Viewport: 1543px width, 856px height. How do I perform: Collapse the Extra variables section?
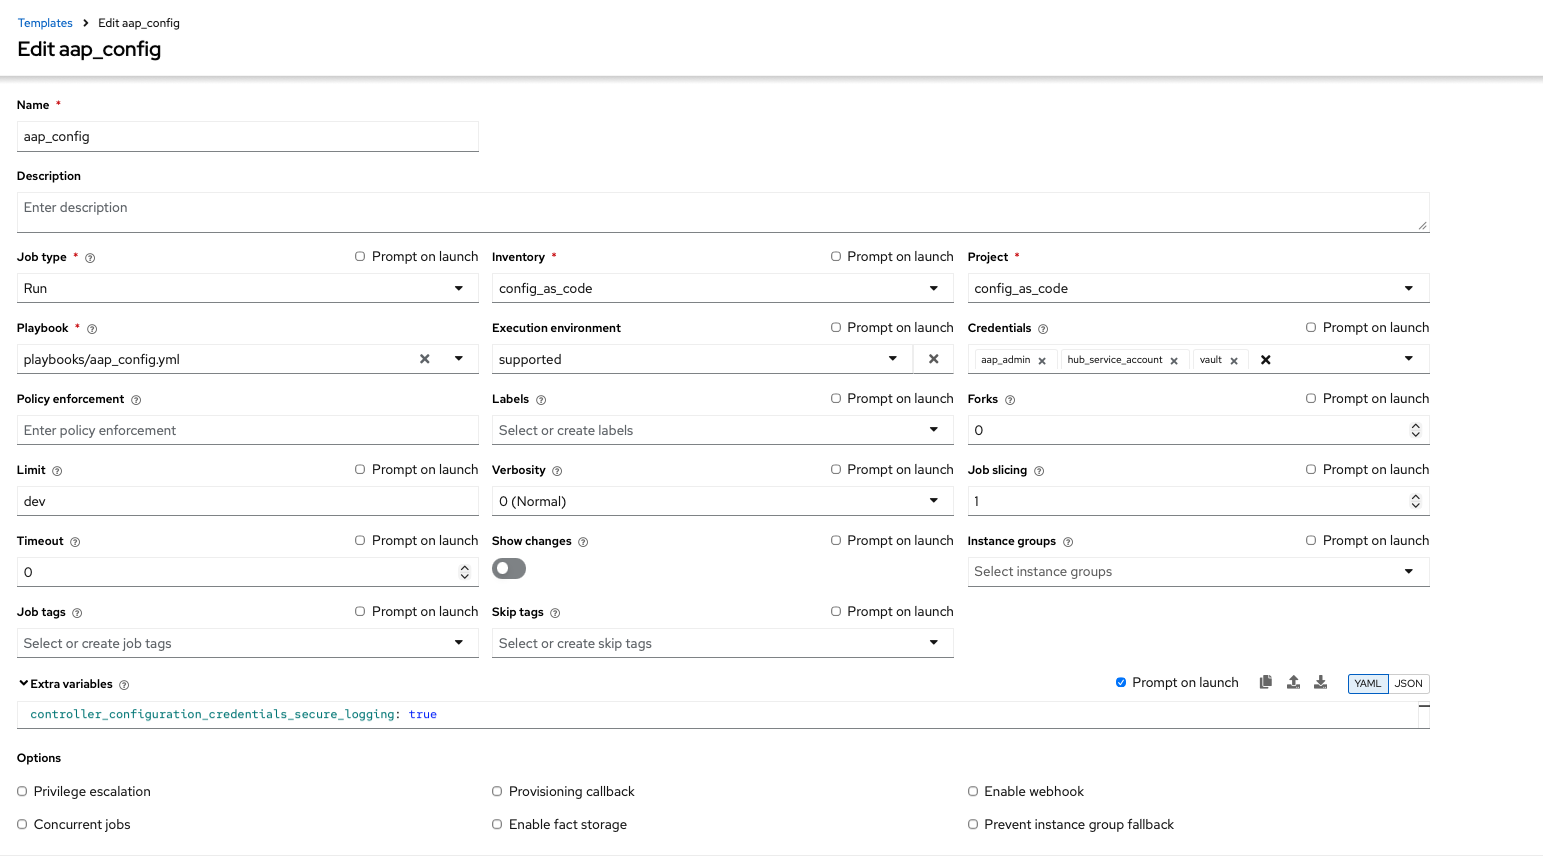click(23, 683)
